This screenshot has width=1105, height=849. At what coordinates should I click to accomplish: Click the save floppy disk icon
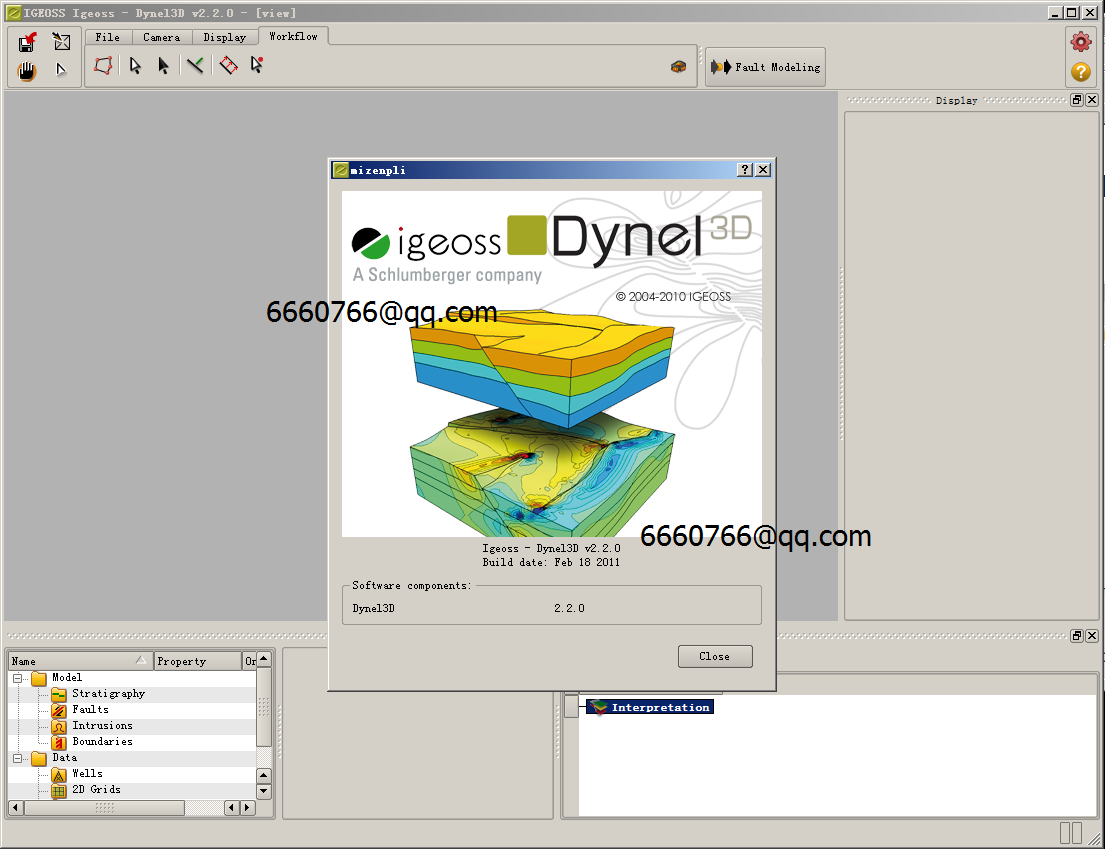click(x=27, y=42)
